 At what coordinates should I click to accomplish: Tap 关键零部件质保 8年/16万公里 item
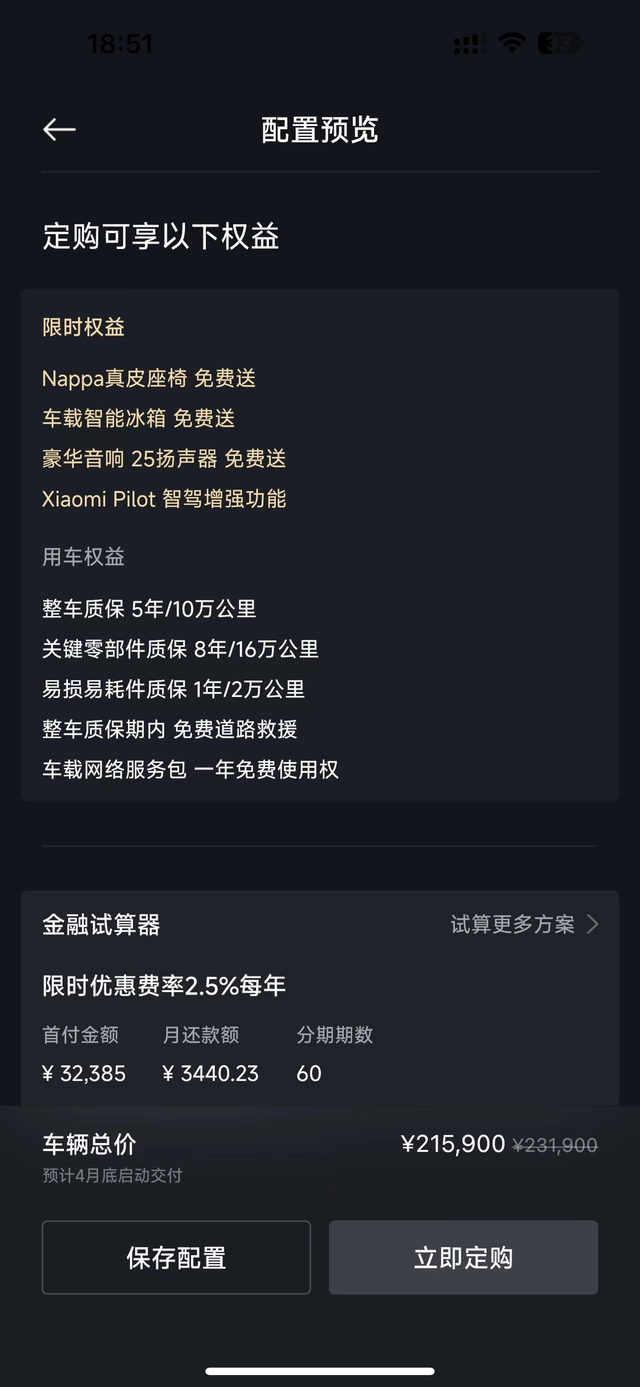click(x=180, y=648)
